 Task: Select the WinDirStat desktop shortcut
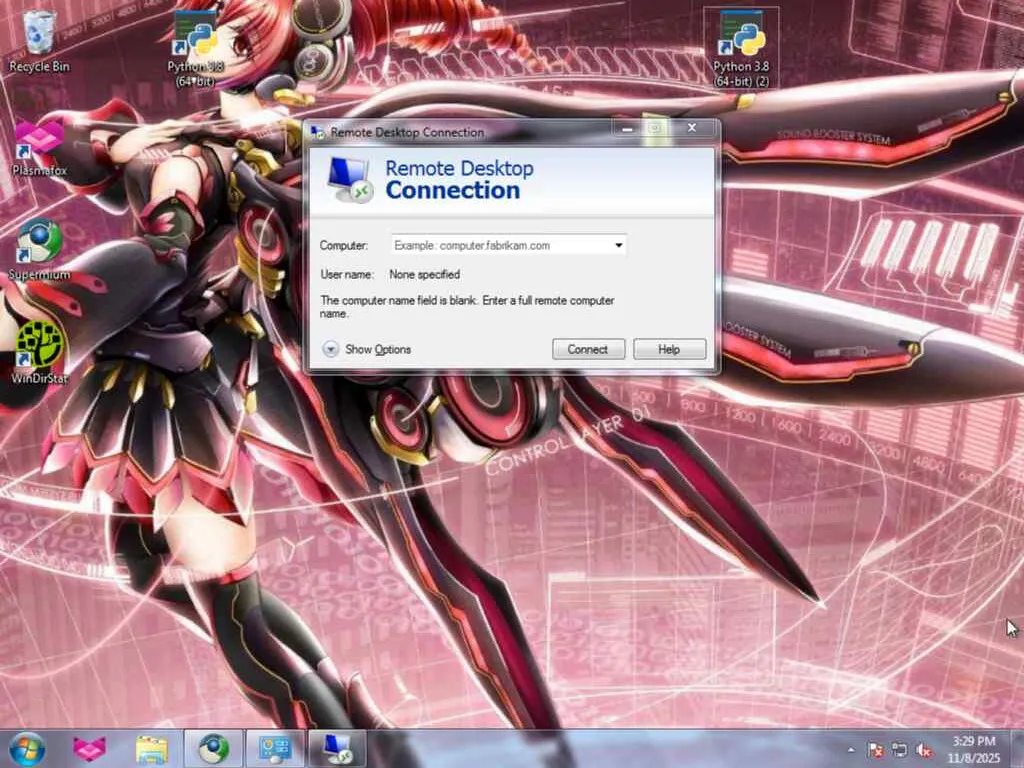[x=39, y=353]
